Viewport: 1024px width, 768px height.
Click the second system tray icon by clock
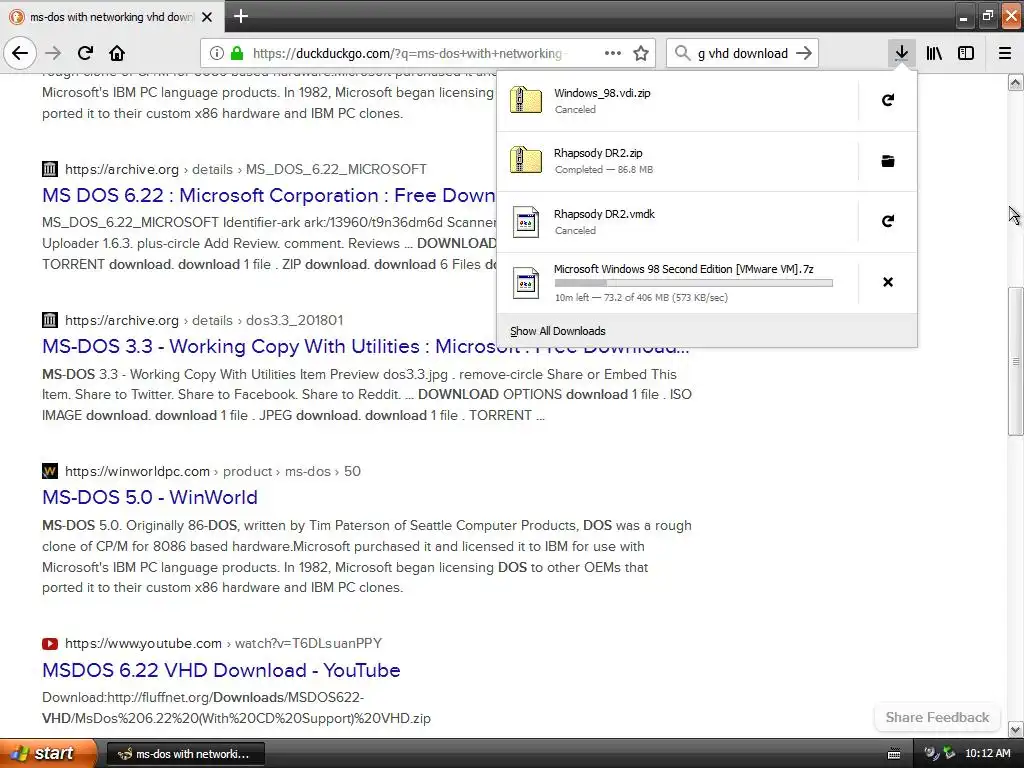click(950, 754)
